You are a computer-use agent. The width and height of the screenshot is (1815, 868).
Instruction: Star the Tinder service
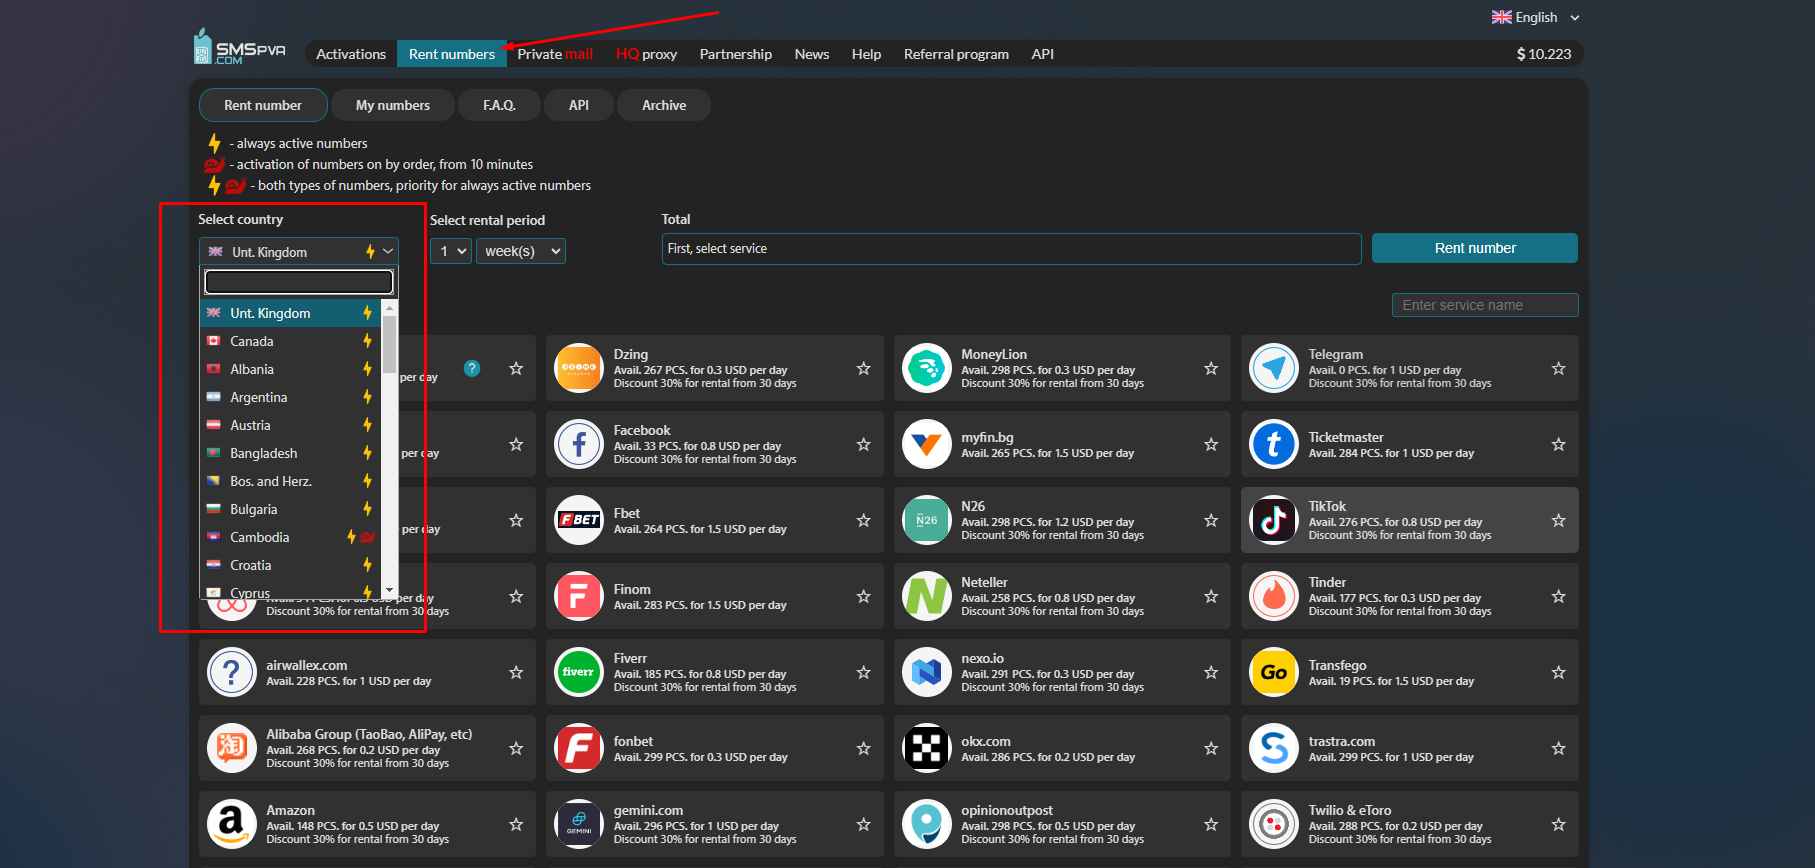click(x=1559, y=596)
